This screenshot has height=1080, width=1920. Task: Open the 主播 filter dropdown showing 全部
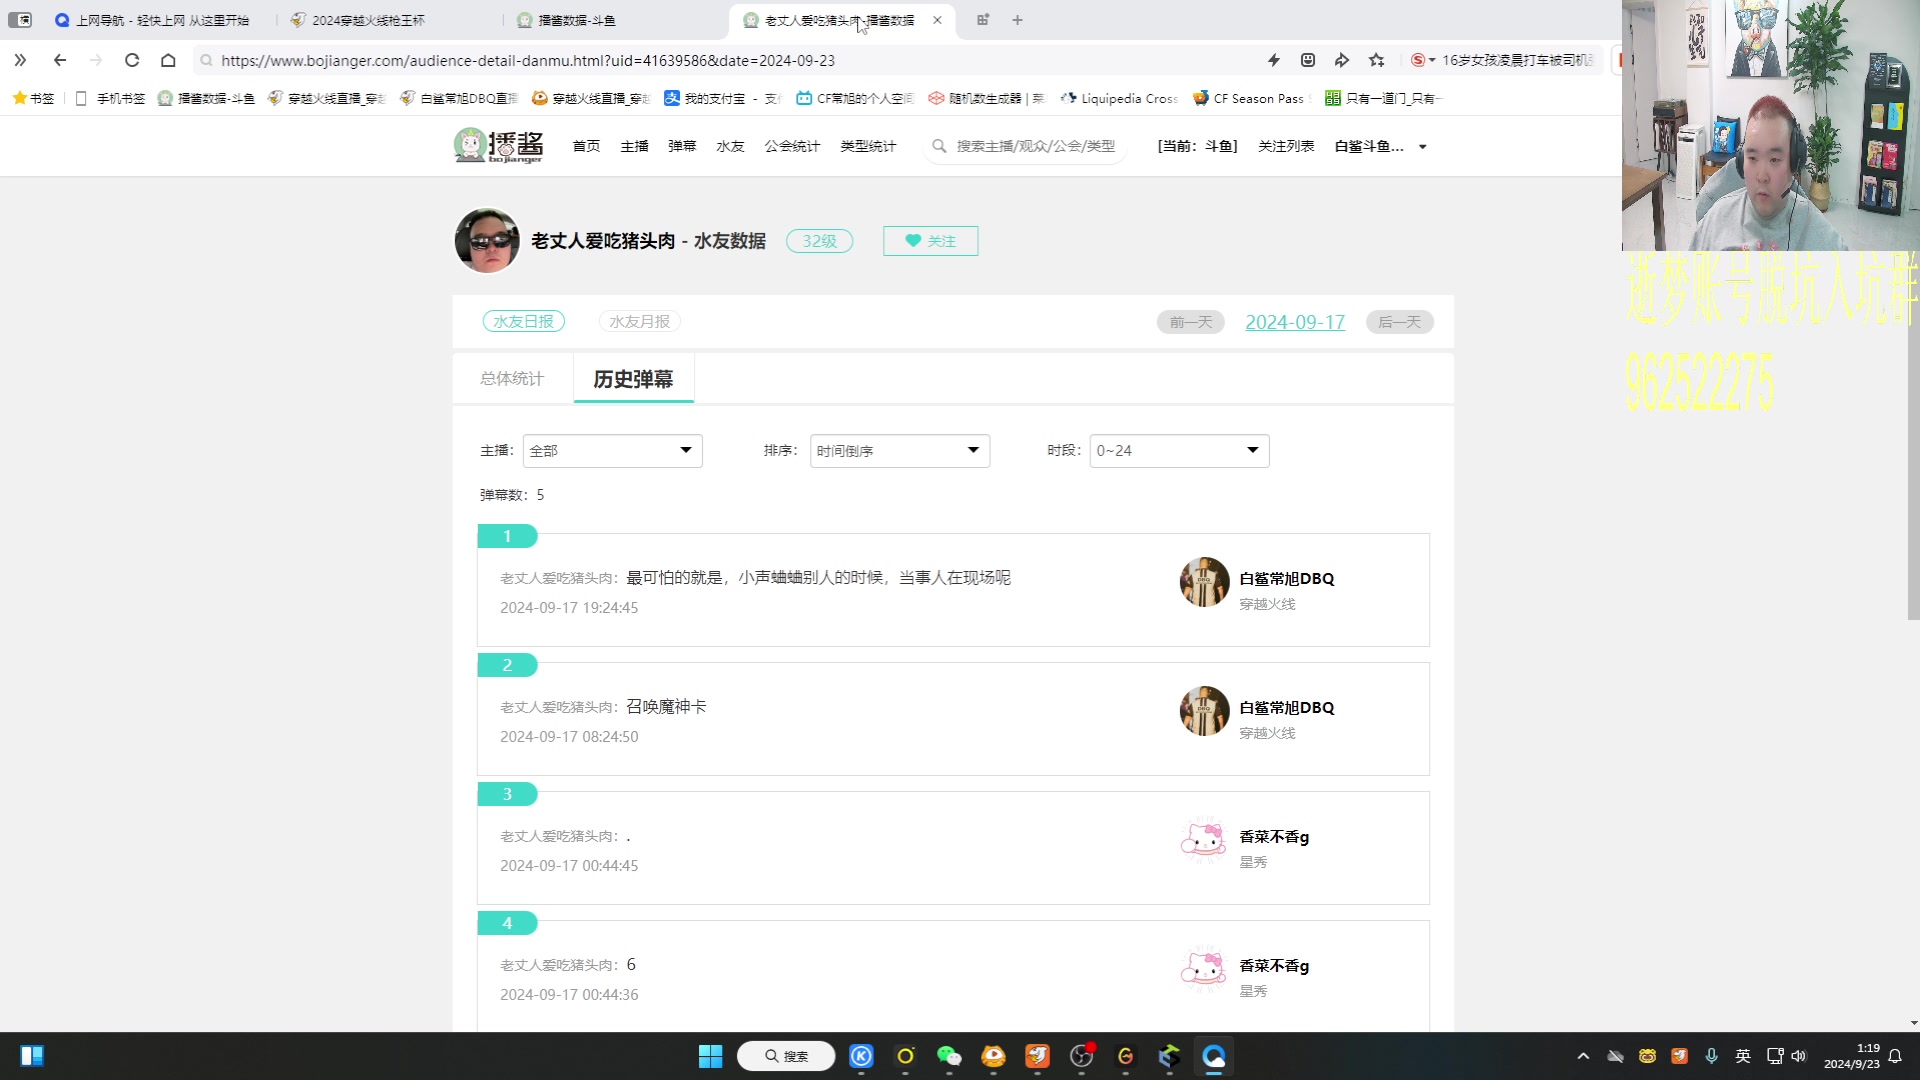tap(612, 451)
